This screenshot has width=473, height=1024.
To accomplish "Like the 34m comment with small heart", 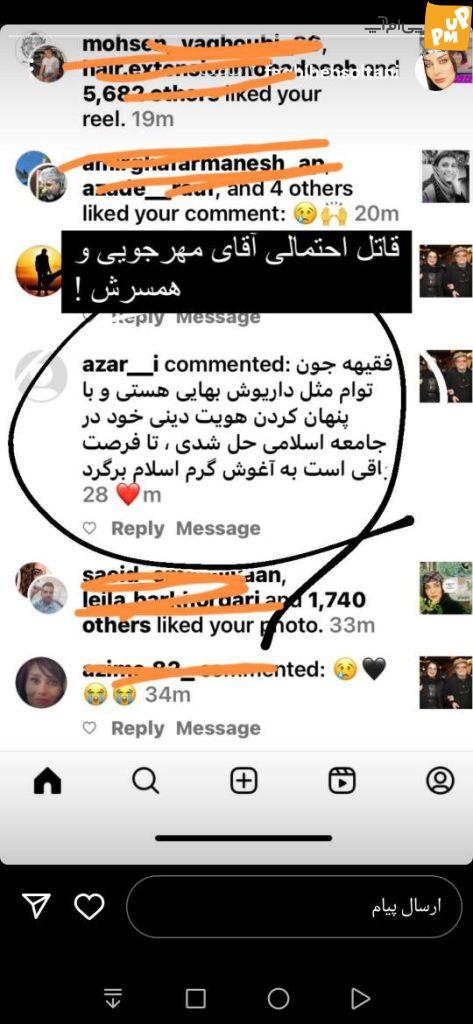I will point(90,728).
